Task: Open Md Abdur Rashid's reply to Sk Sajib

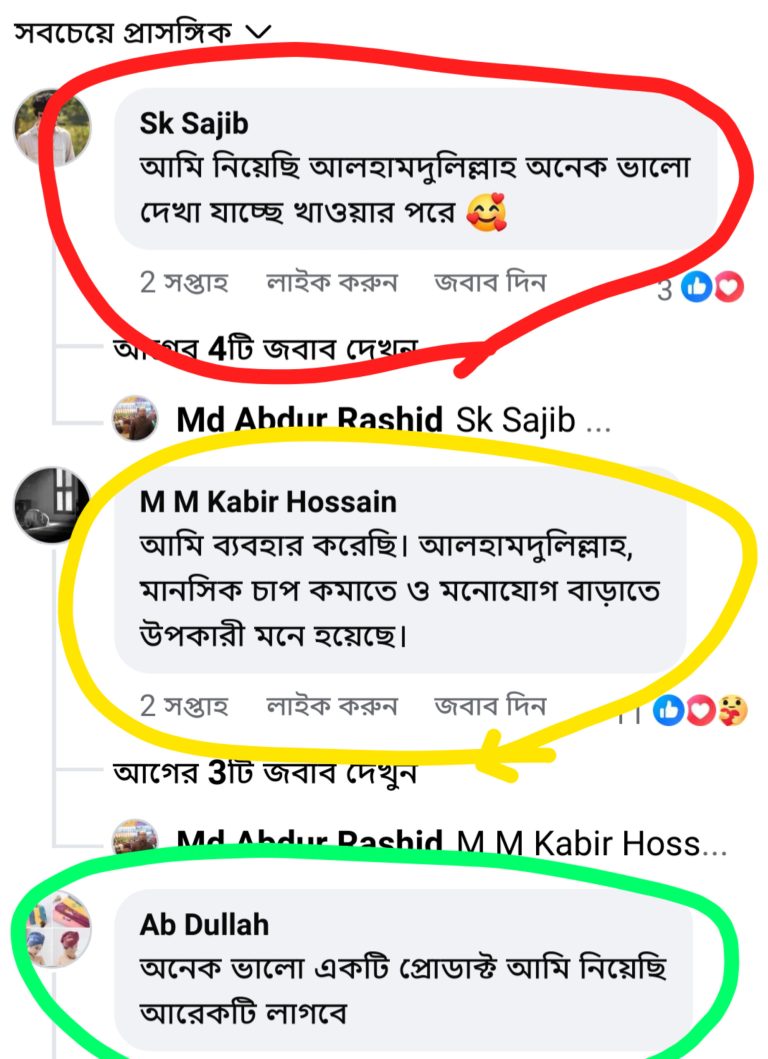Action: pos(393,420)
